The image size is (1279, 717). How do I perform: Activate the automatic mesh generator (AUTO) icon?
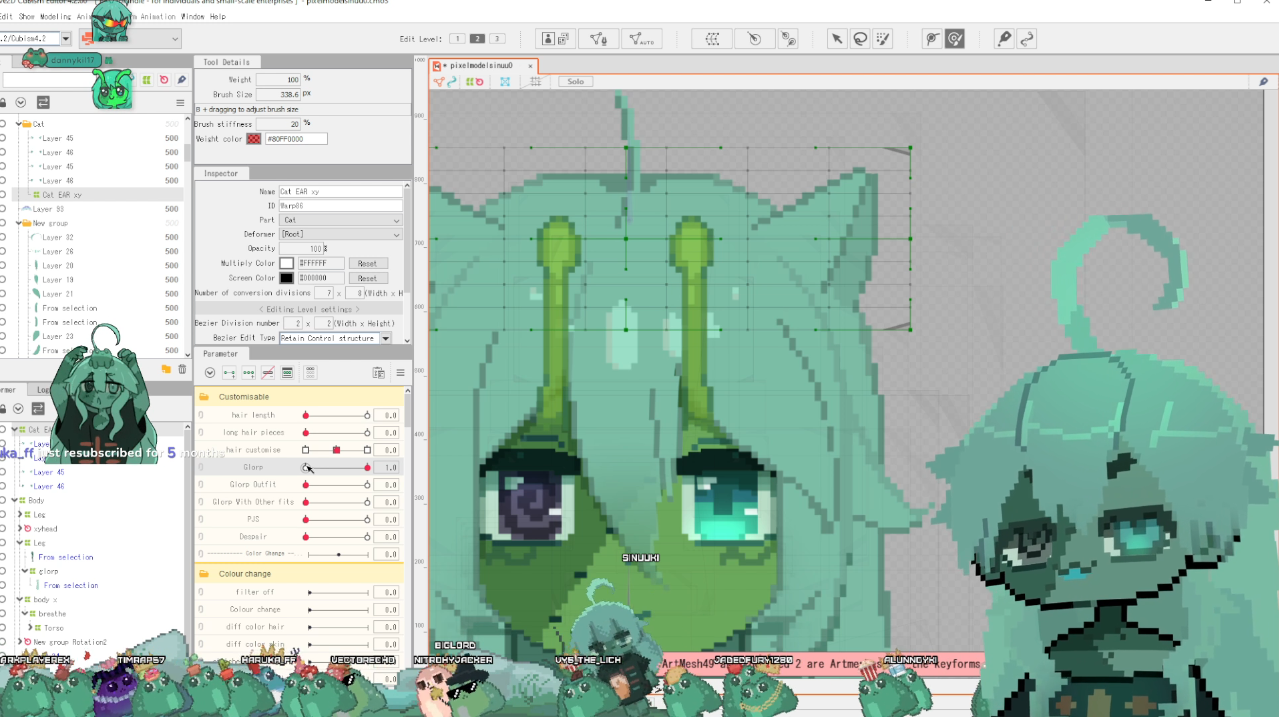[641, 39]
